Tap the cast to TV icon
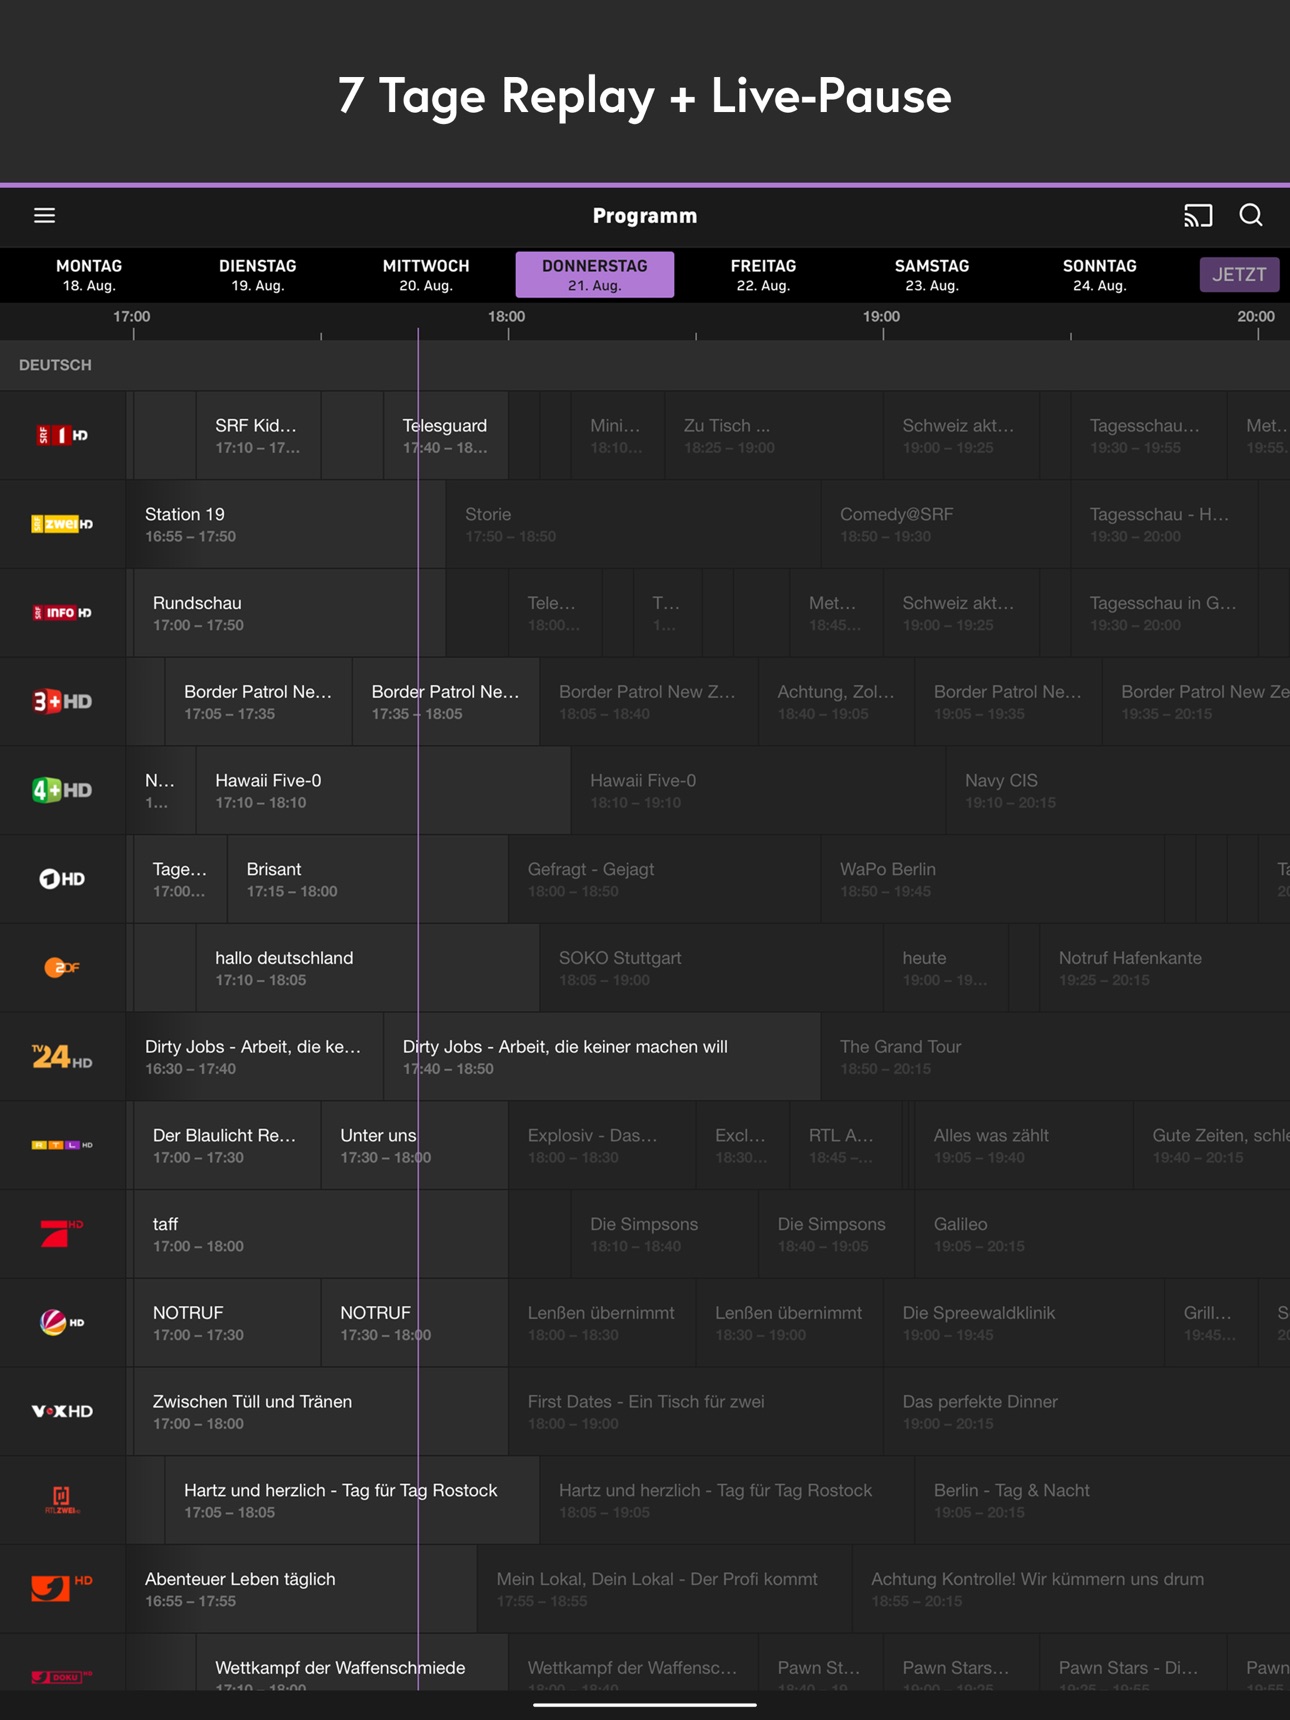 (x=1198, y=215)
